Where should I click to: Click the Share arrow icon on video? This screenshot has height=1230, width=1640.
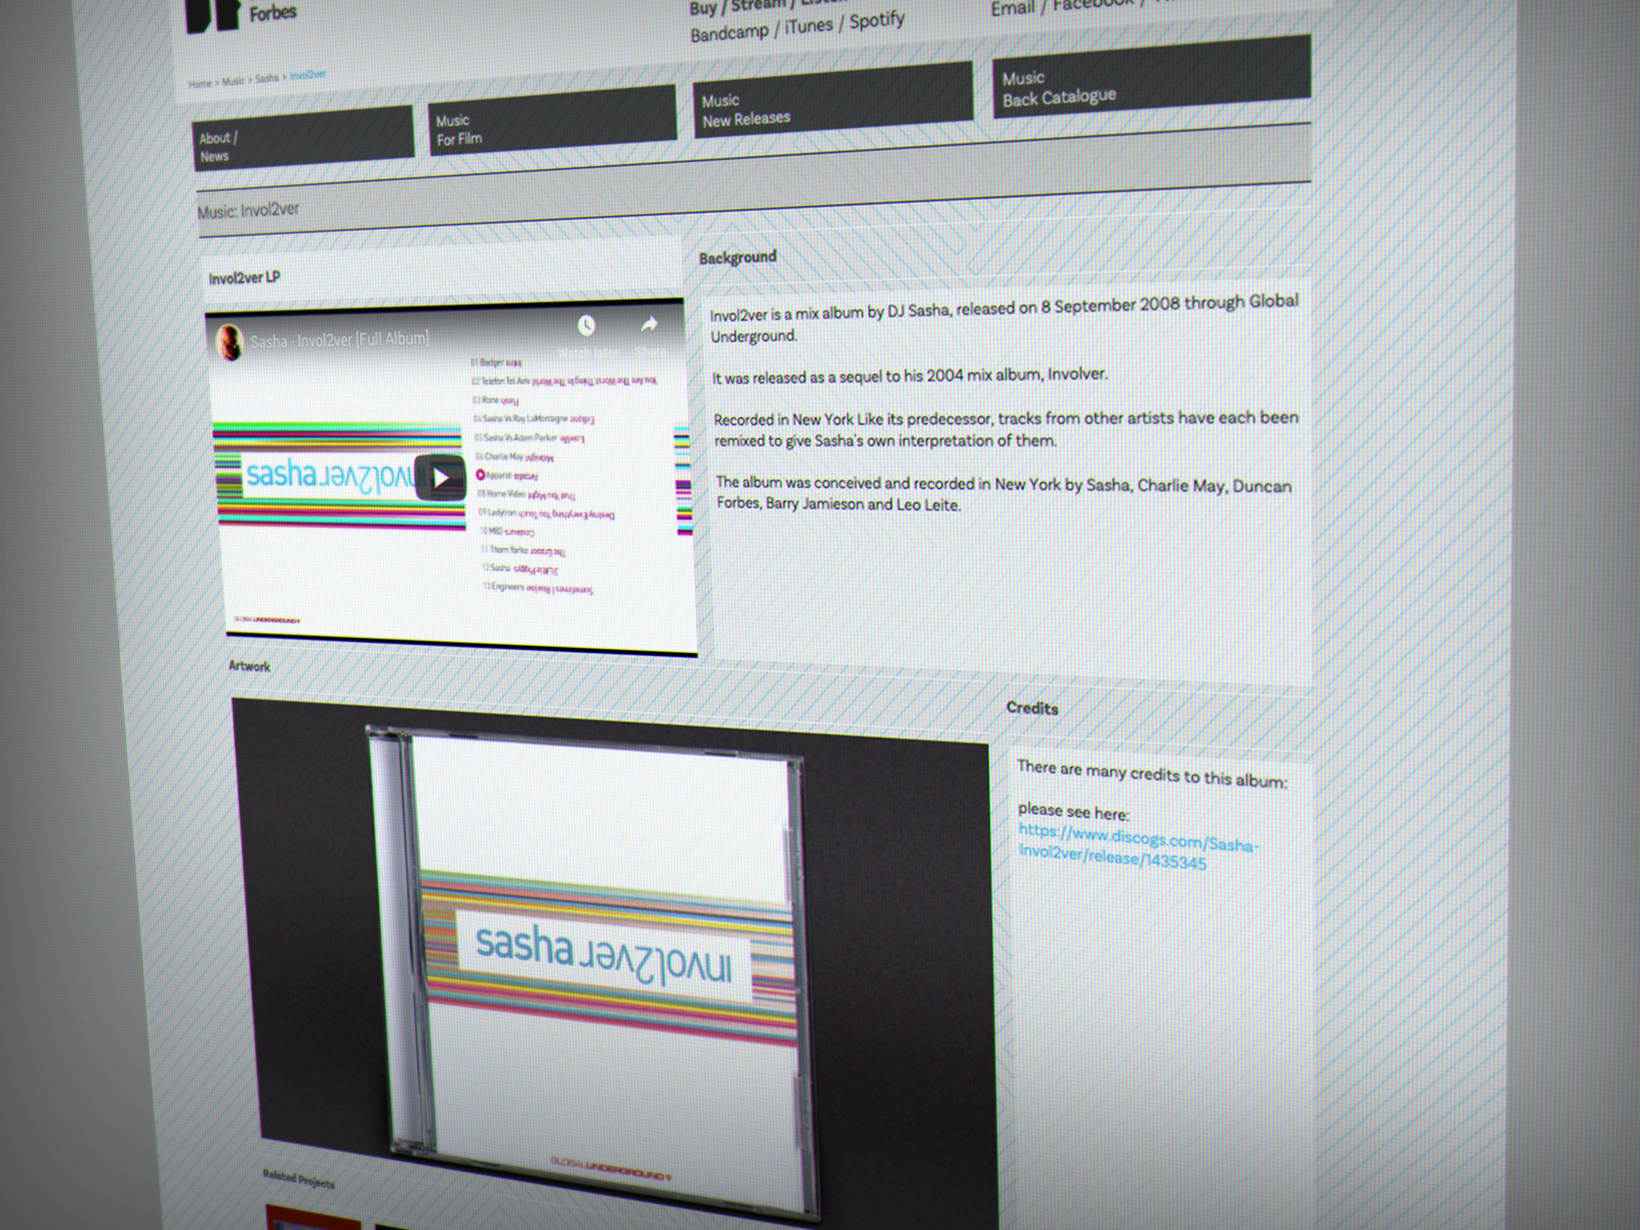tap(649, 323)
